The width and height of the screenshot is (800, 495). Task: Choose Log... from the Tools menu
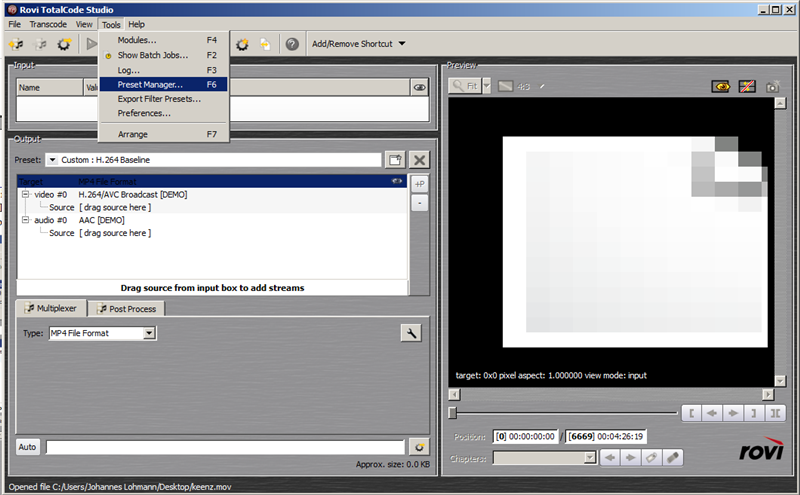coord(164,70)
